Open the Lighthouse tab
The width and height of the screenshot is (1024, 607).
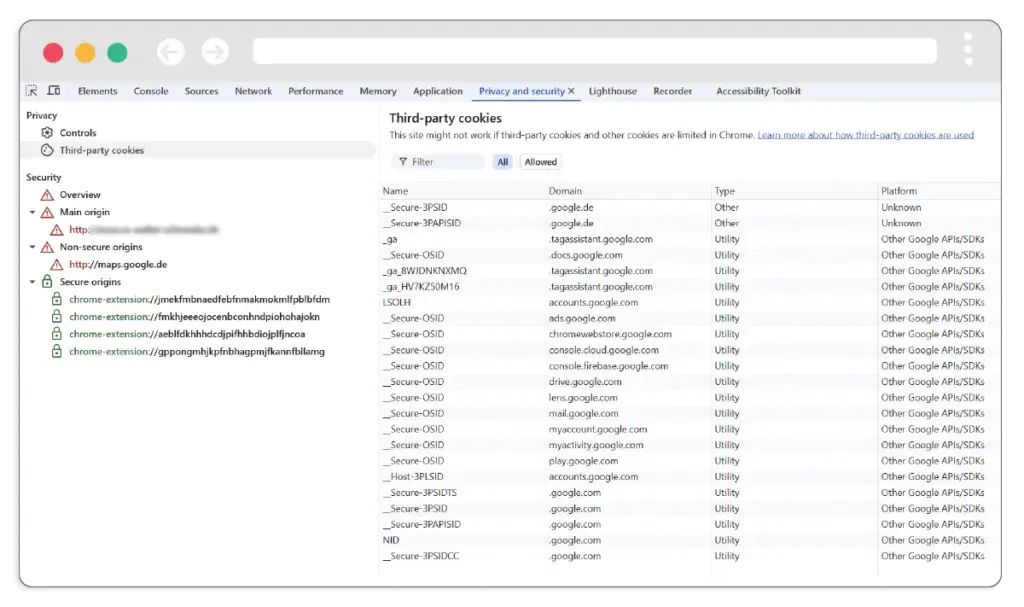tap(612, 90)
